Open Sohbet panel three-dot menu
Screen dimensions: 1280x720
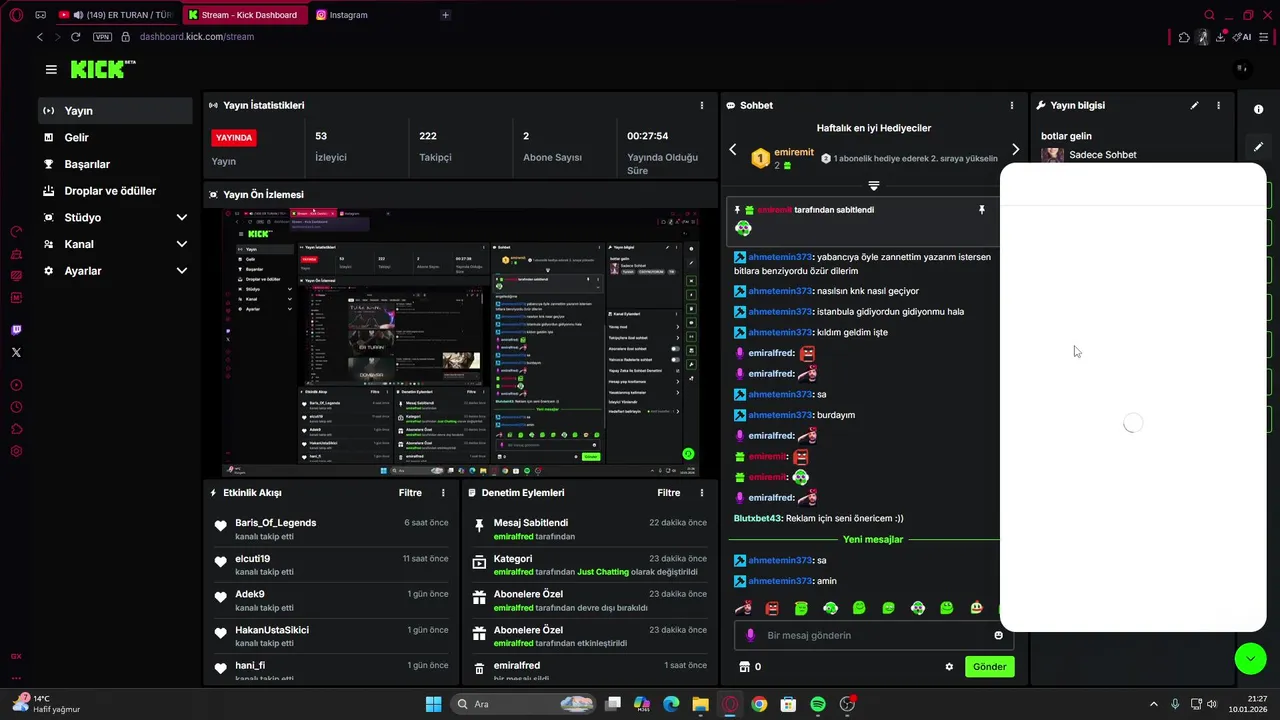1012,105
